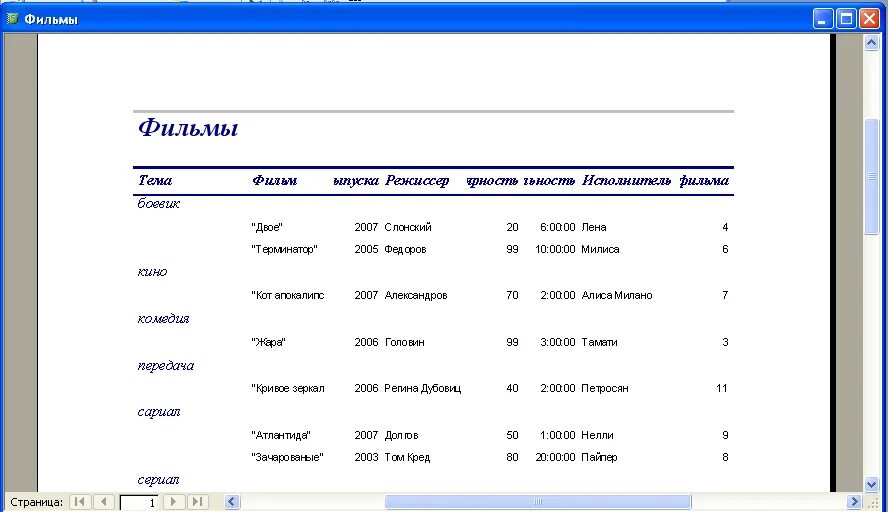Maximize the Фильмы window

point(846,19)
